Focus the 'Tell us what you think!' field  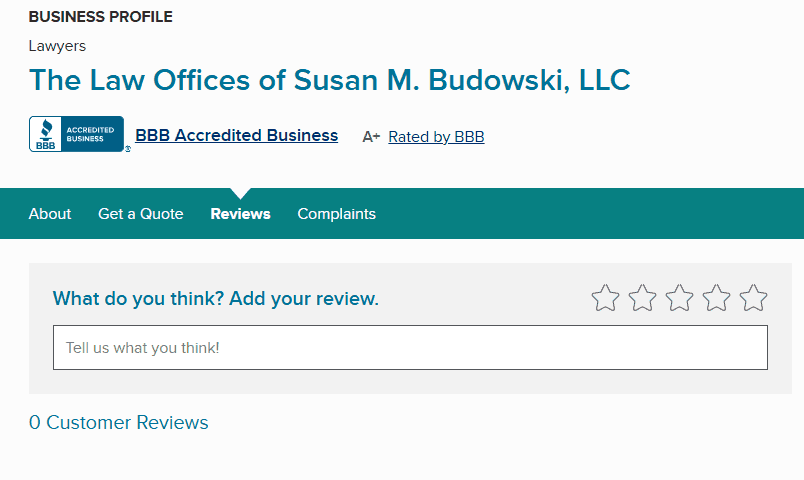click(x=410, y=348)
